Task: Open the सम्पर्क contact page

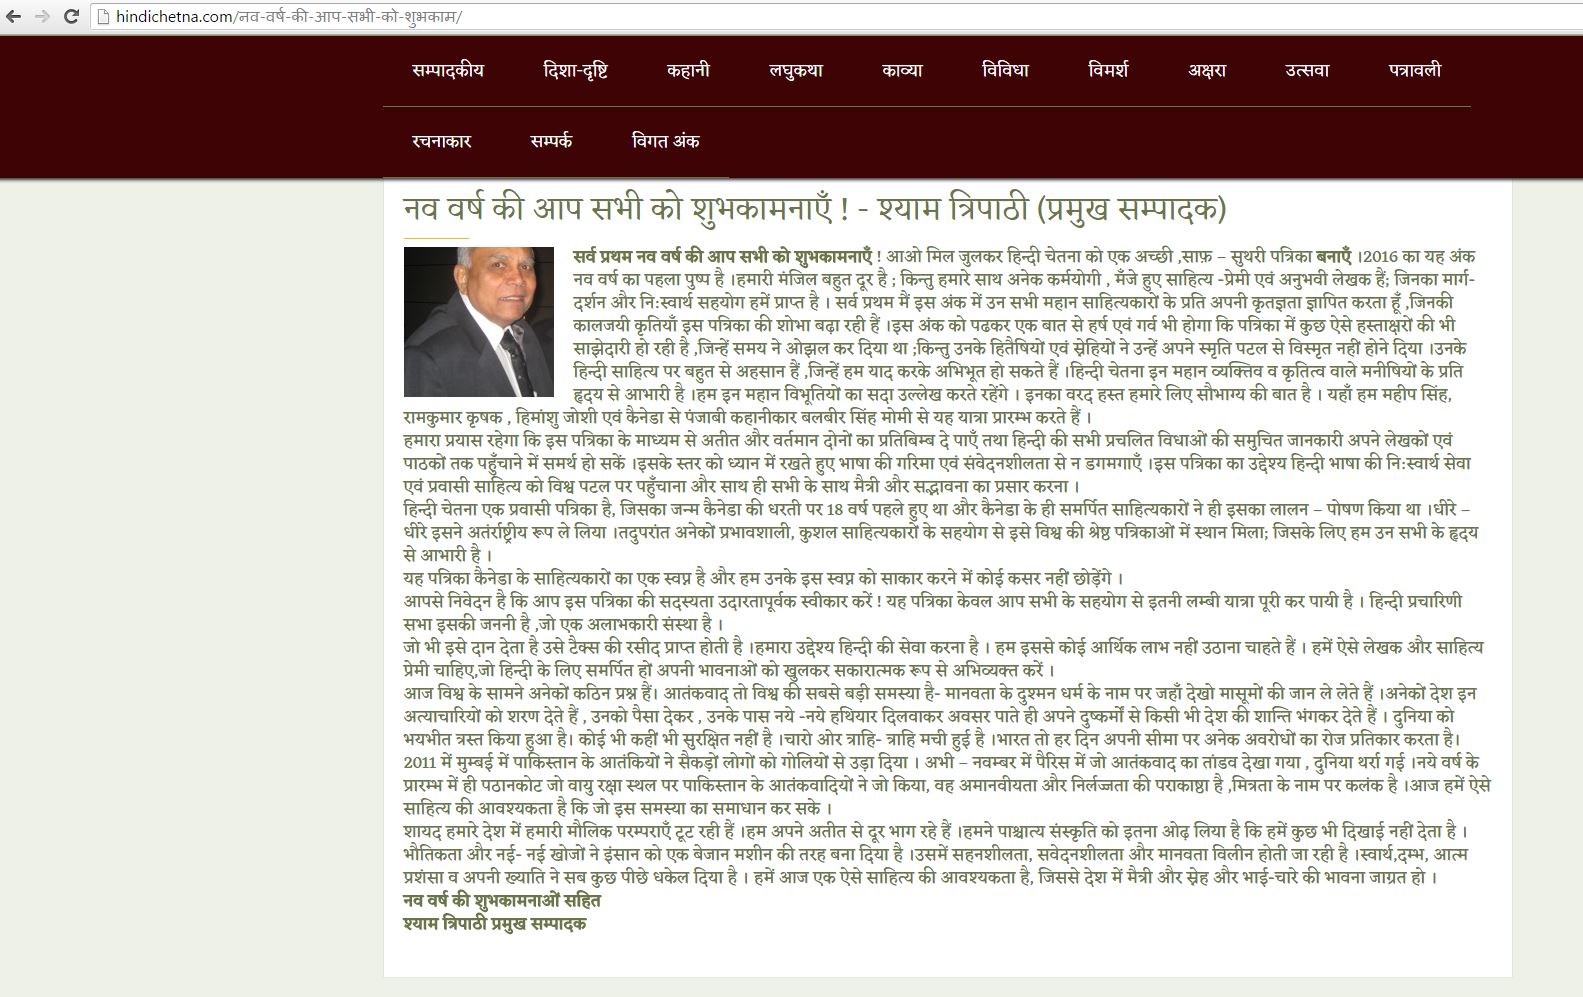Action: 551,141
